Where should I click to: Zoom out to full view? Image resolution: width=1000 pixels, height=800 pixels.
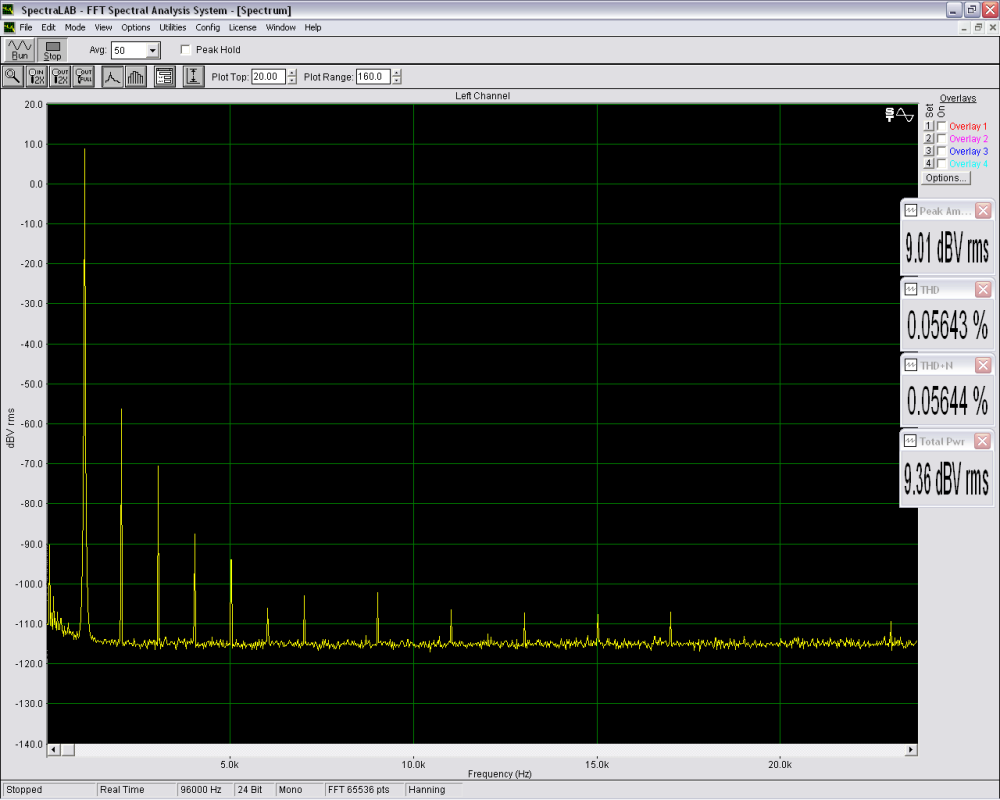[84, 77]
